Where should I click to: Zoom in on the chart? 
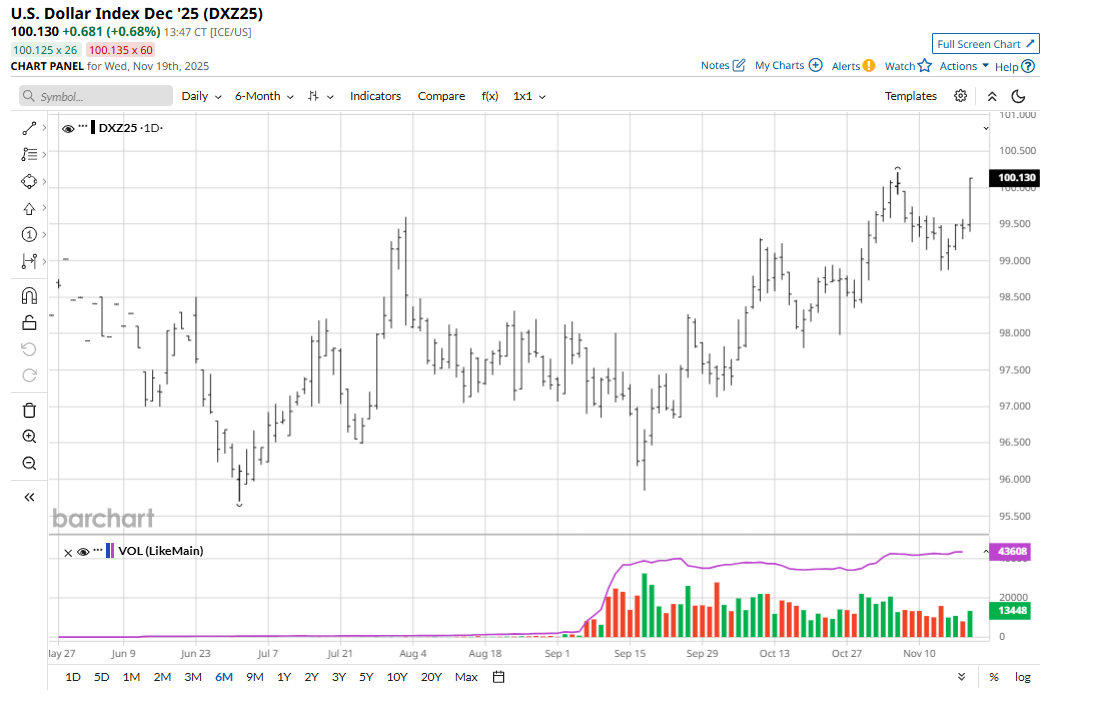(x=29, y=437)
